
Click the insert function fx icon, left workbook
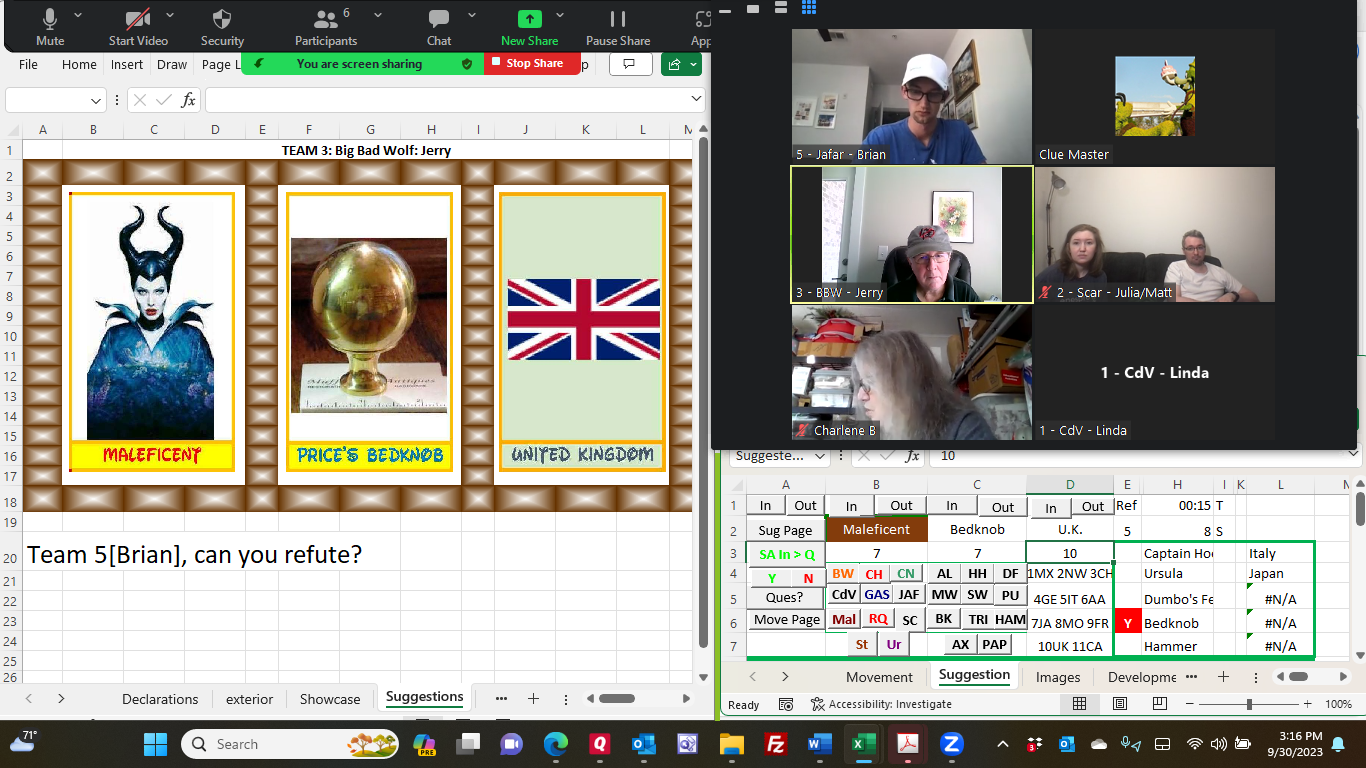click(x=188, y=100)
